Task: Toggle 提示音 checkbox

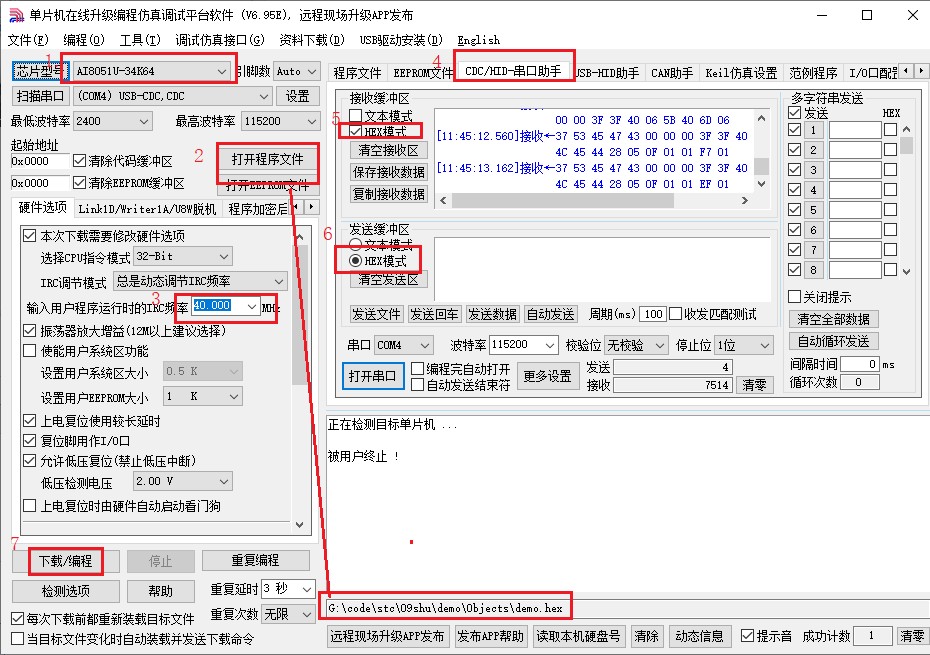Action: [748, 636]
